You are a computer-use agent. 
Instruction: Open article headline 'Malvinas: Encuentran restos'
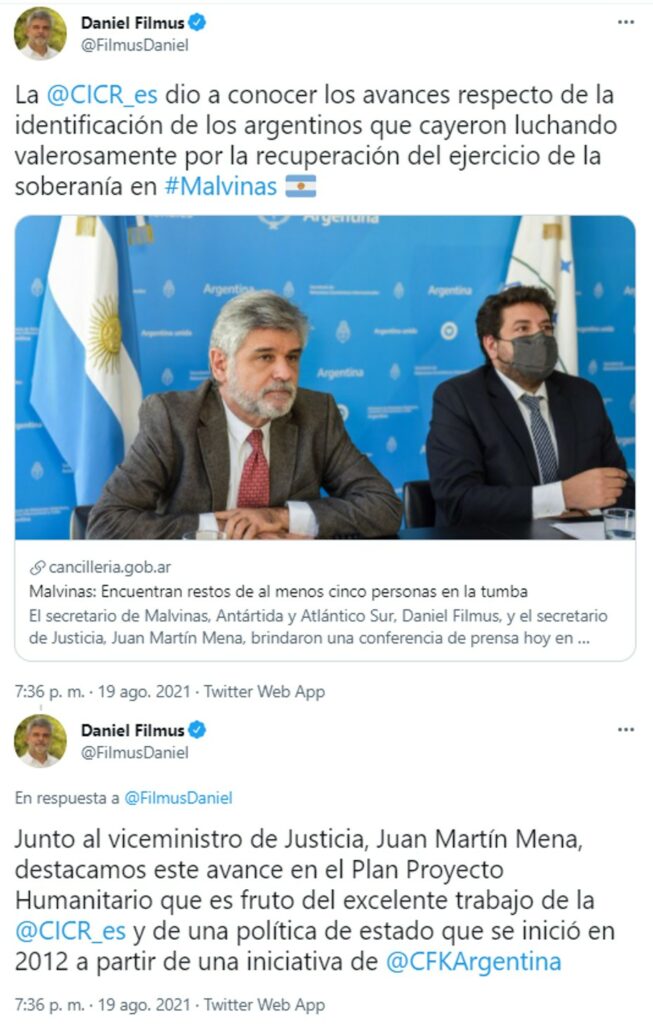pyautogui.click(x=278, y=592)
